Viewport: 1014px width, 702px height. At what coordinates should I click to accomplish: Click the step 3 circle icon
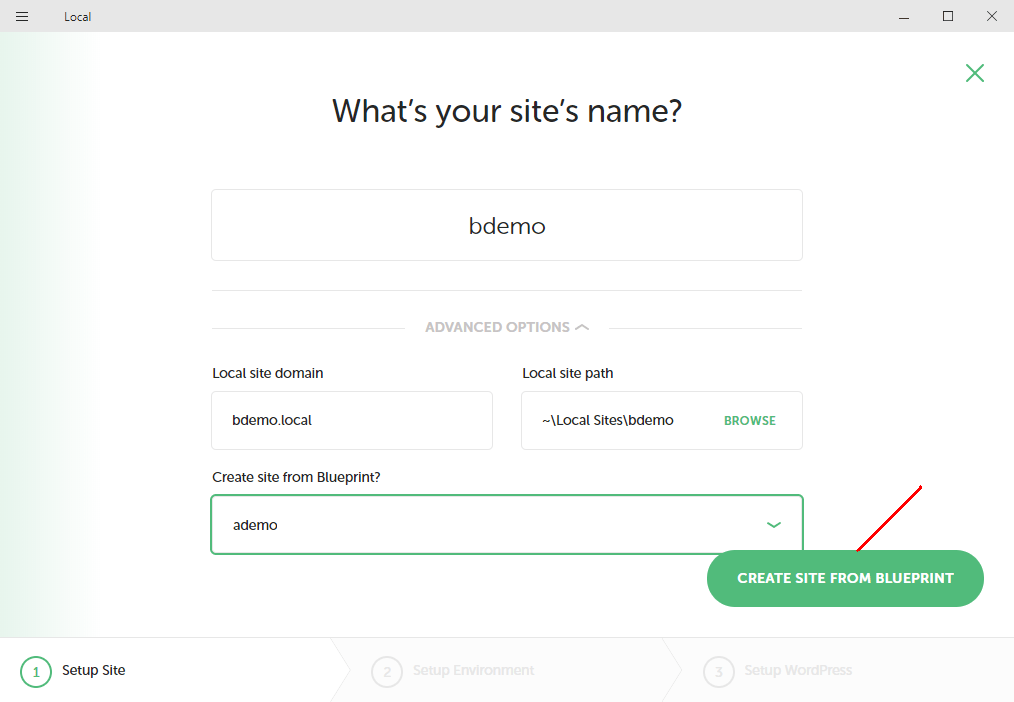pos(718,672)
